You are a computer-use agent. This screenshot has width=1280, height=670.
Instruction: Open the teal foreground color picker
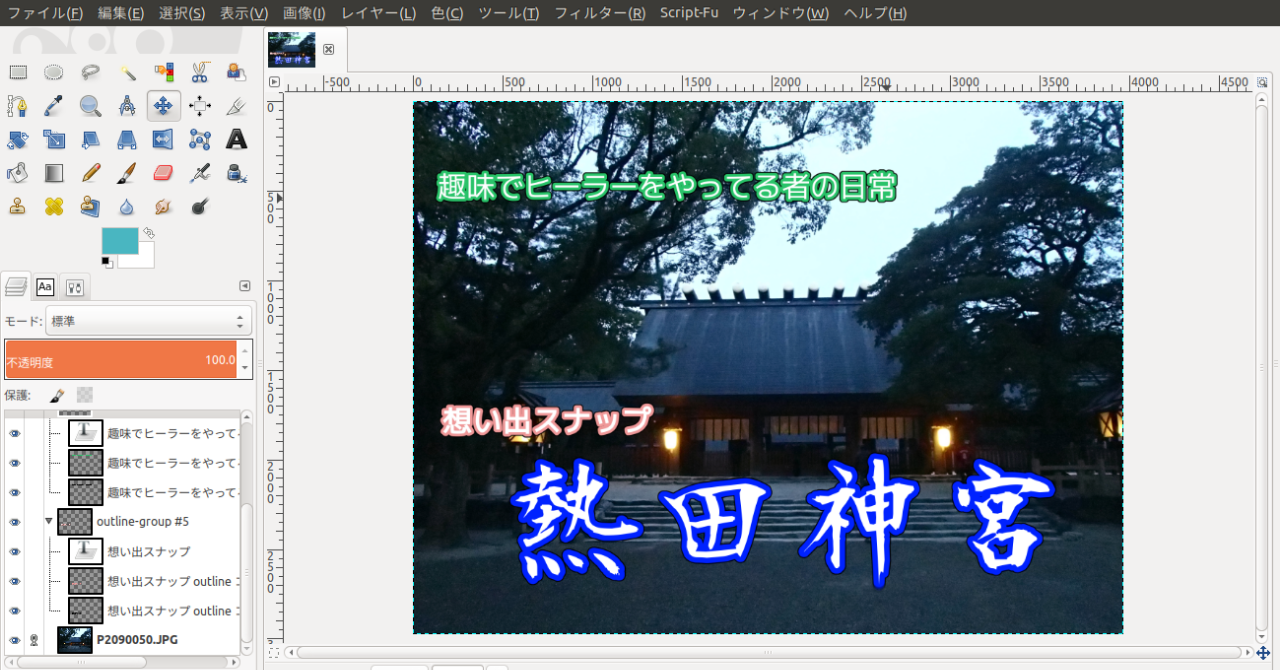point(120,241)
